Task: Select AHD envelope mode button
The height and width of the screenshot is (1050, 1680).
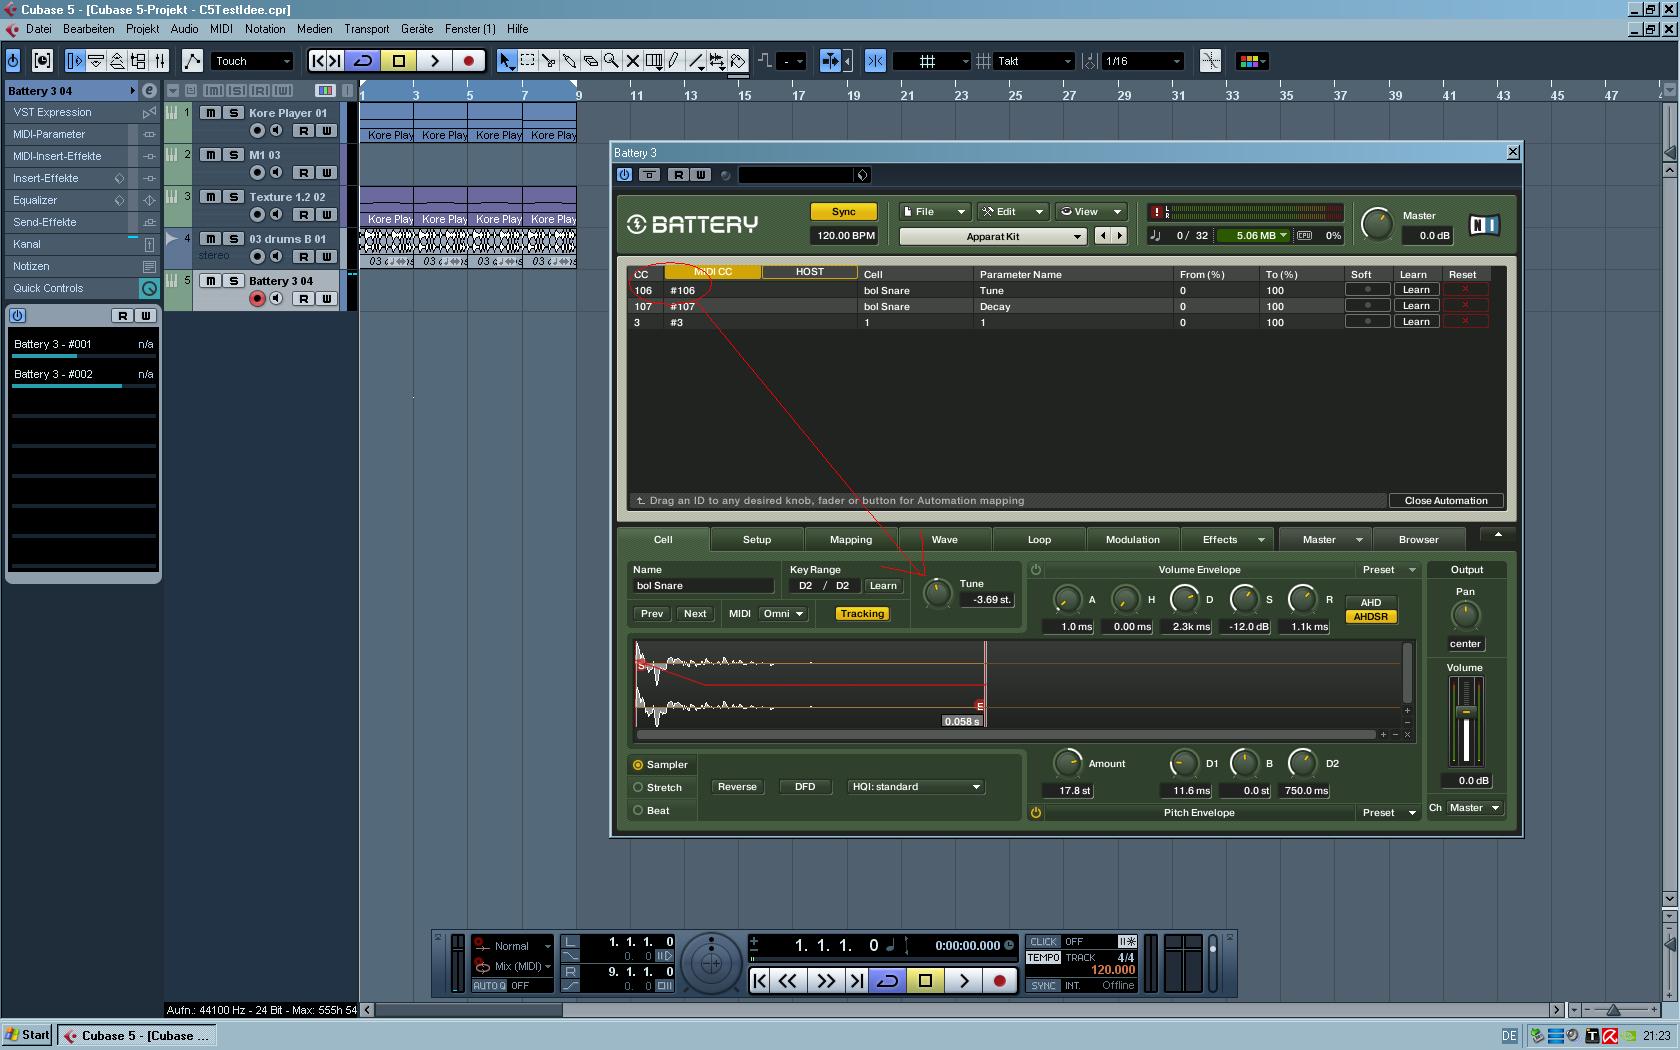Action: 1370,603
